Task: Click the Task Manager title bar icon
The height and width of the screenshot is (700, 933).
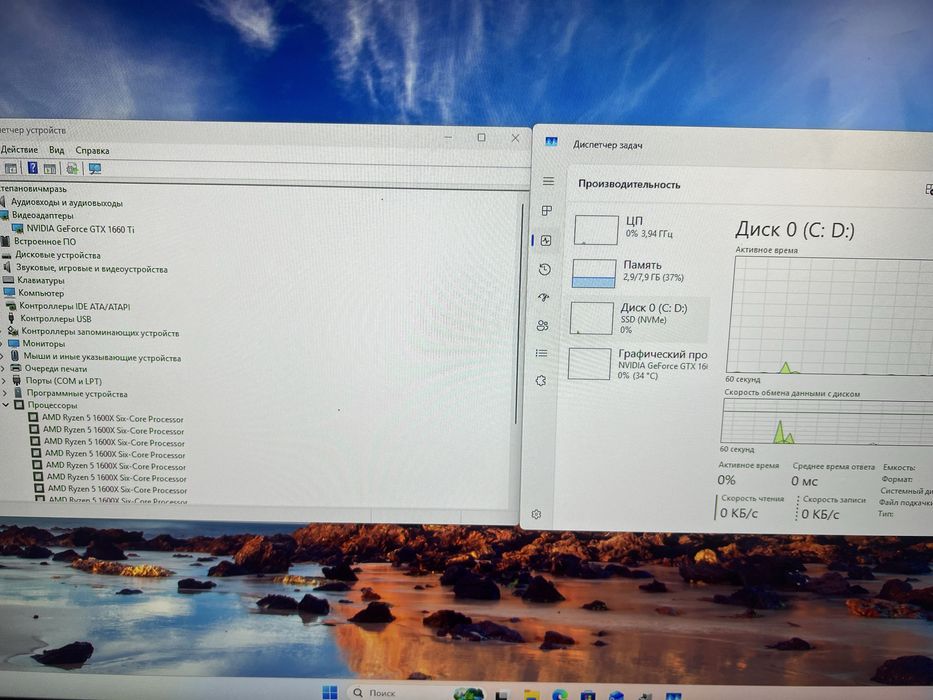Action: coord(551,142)
